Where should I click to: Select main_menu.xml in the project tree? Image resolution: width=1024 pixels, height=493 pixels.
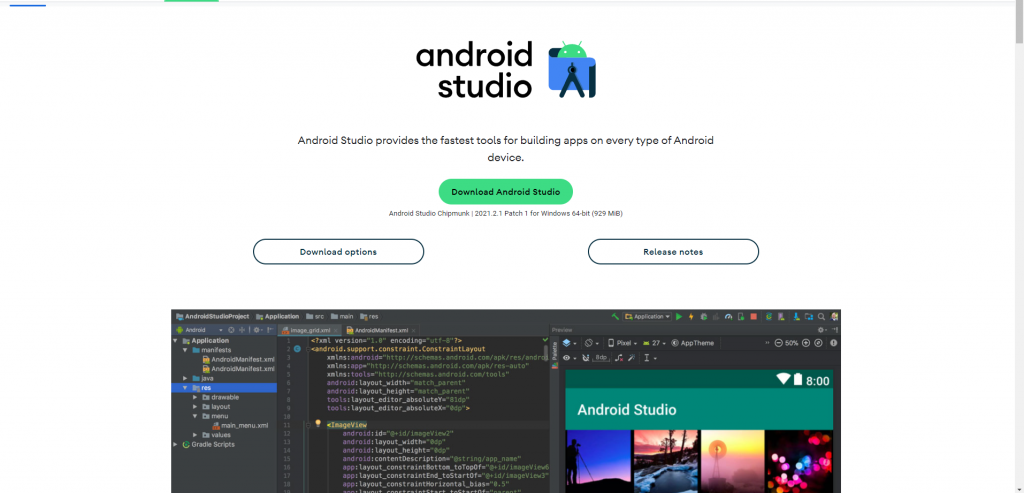coord(240,426)
